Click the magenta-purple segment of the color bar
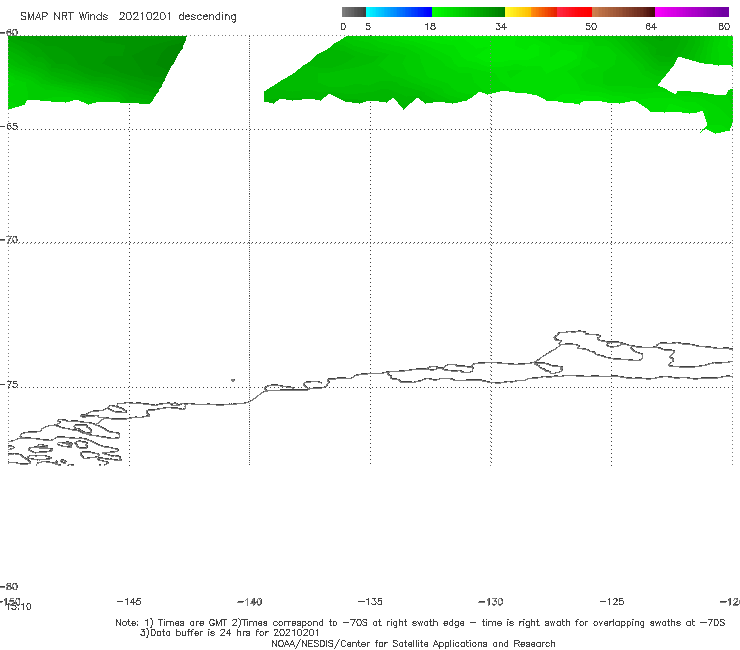Screen dimensions: 740x650 [692, 12]
